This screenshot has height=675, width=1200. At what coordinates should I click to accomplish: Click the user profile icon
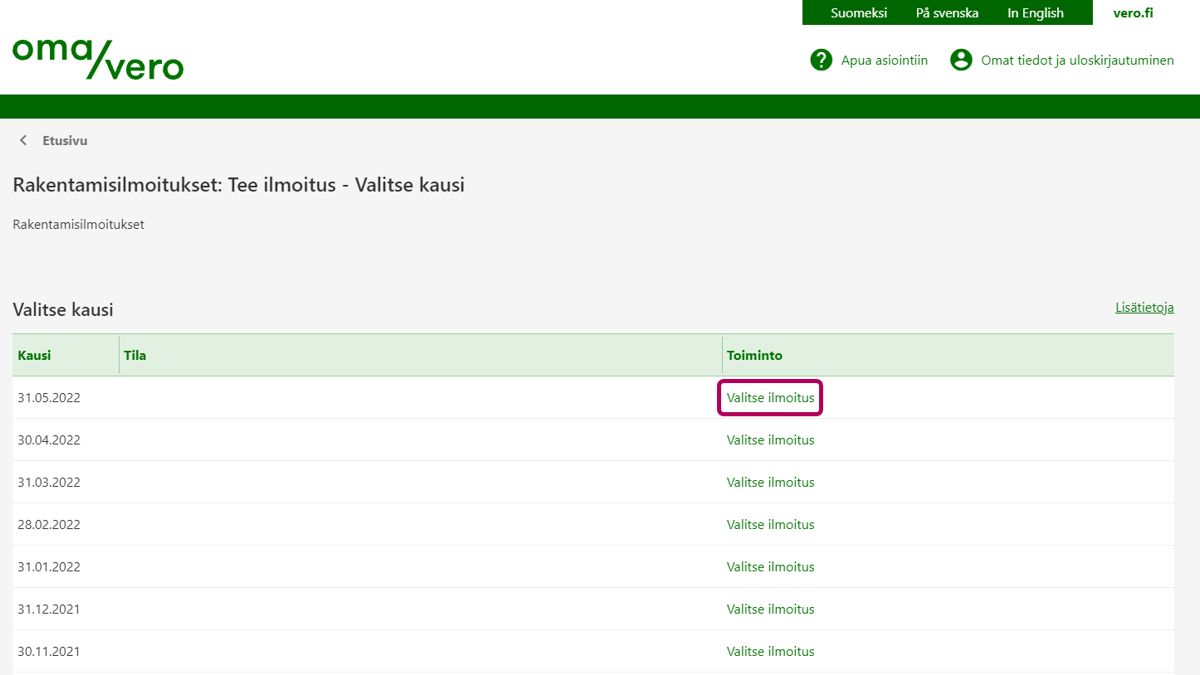[x=961, y=60]
